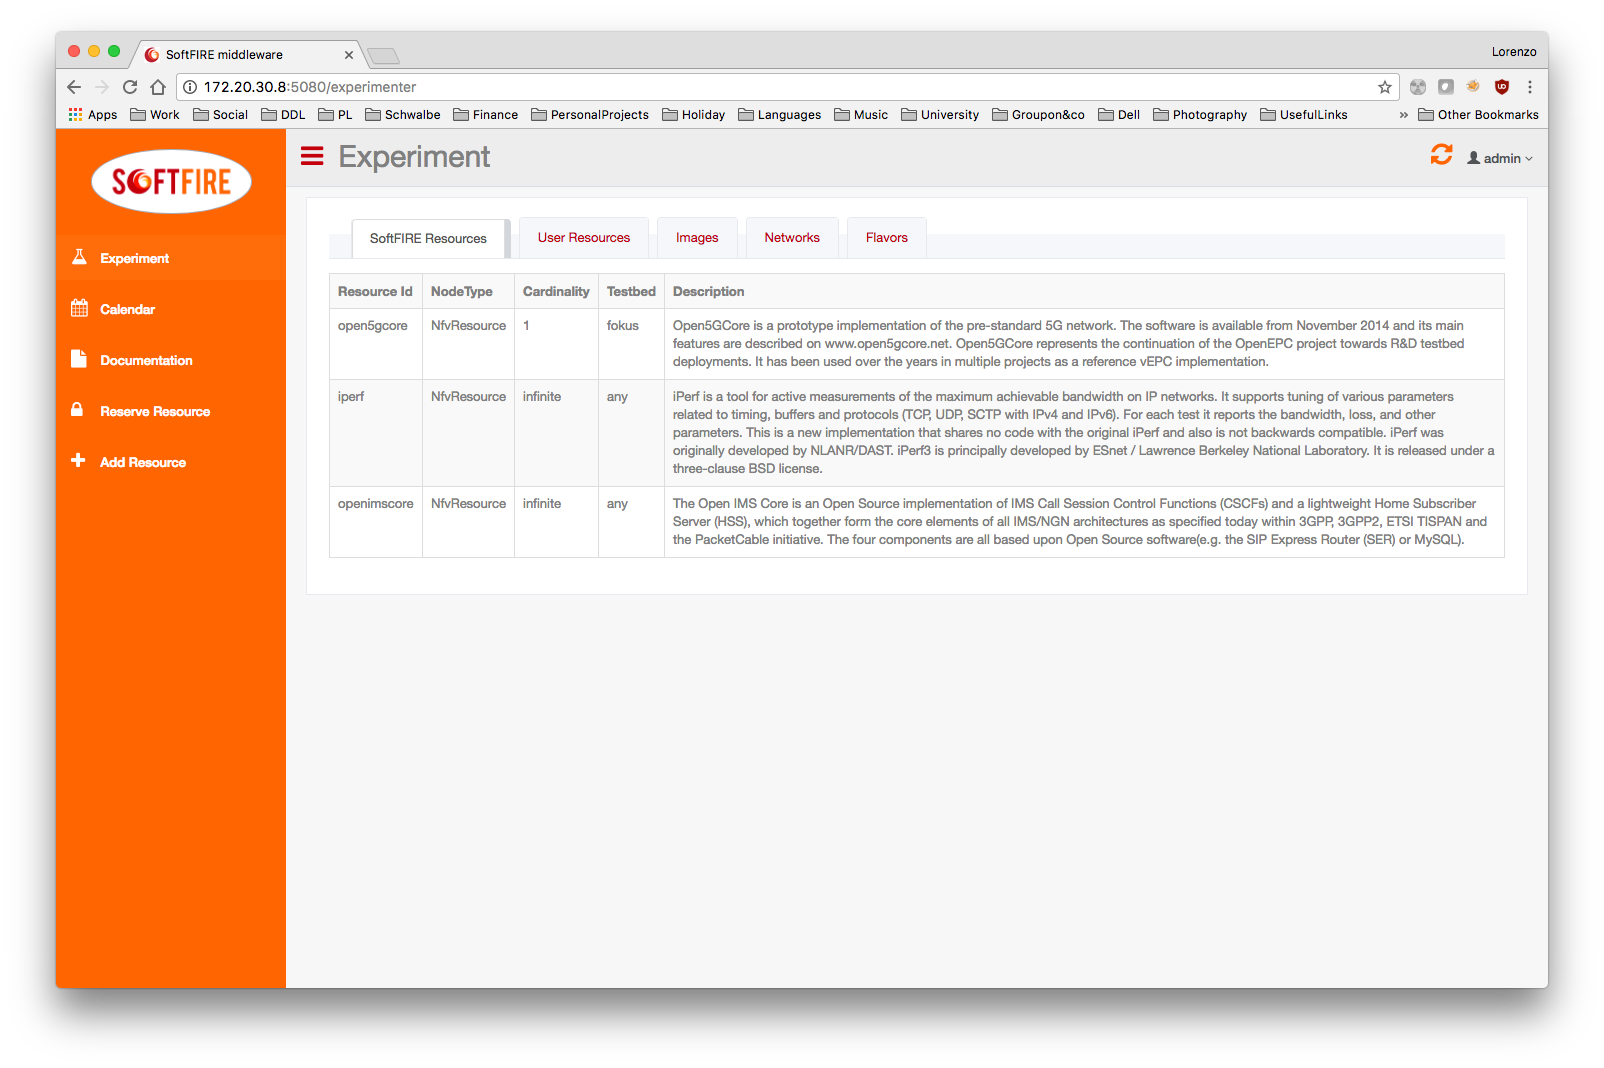The width and height of the screenshot is (1604, 1068).
Task: Select the SoftFIRE Resources tab
Action: click(428, 238)
